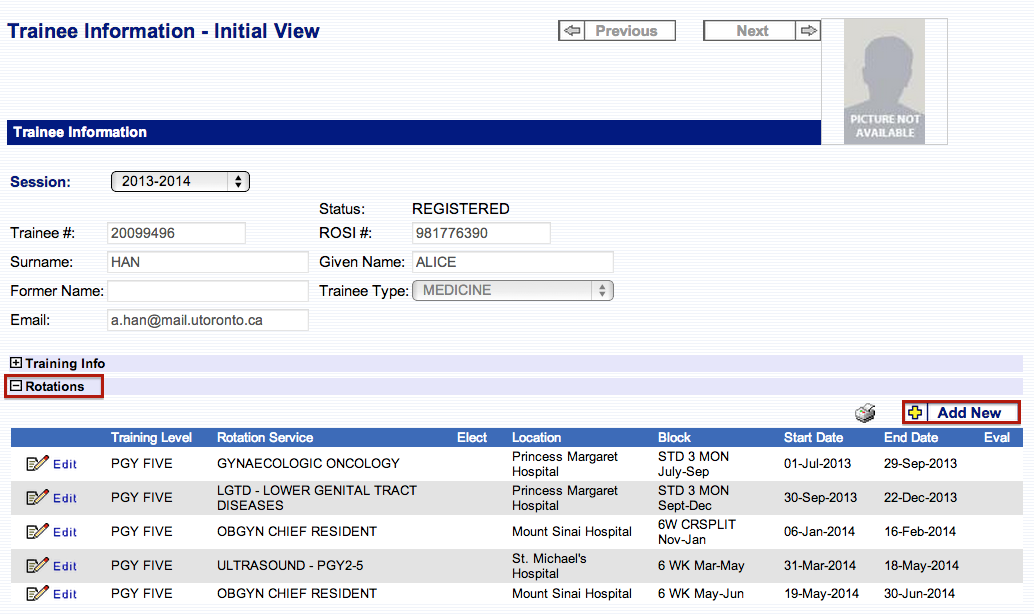Click the empty Former Name field
This screenshot has height=616, width=1034.
[208, 291]
